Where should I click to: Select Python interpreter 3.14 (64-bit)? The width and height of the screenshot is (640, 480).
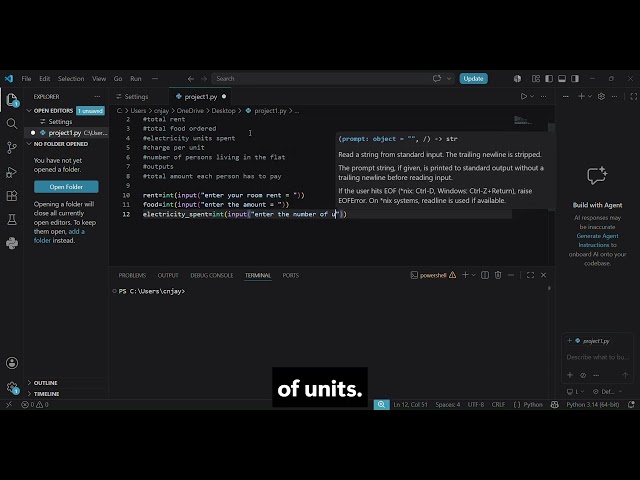(593, 404)
